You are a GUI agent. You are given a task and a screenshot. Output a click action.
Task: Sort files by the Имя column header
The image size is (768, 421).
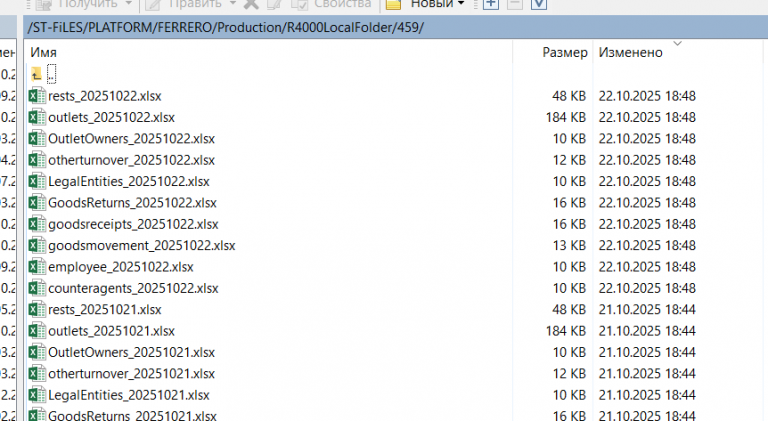pyautogui.click(x=44, y=52)
